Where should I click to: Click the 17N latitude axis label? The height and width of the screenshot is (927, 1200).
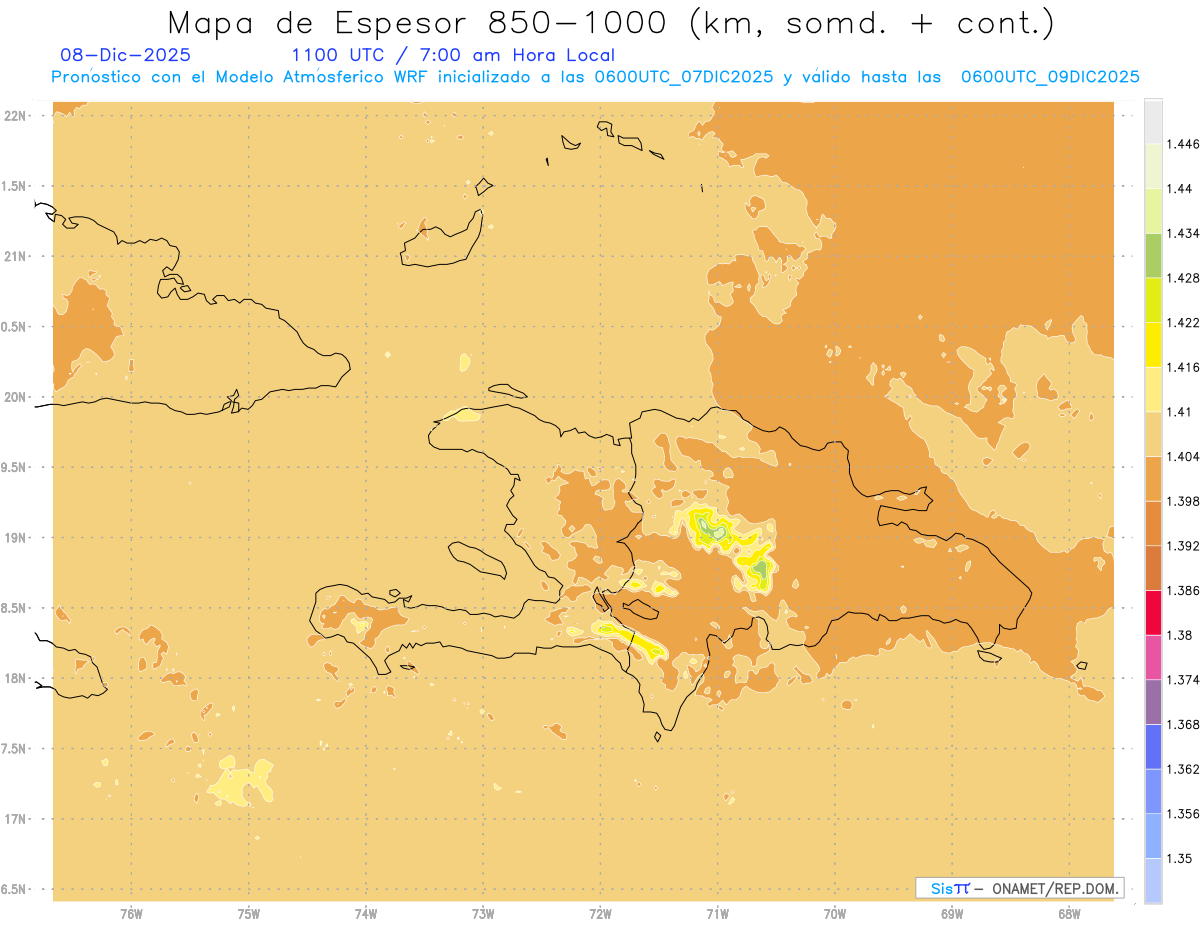pyautogui.click(x=15, y=819)
